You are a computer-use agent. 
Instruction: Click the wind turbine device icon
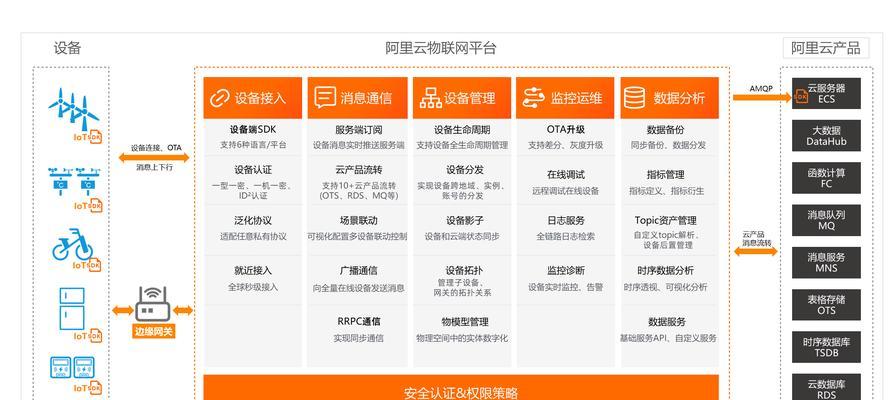coord(73,110)
